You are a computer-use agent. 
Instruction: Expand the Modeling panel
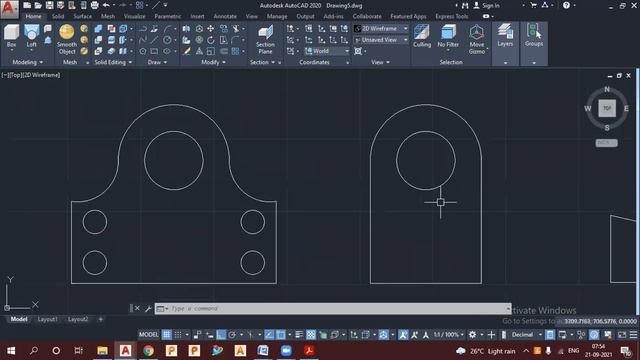coord(28,62)
